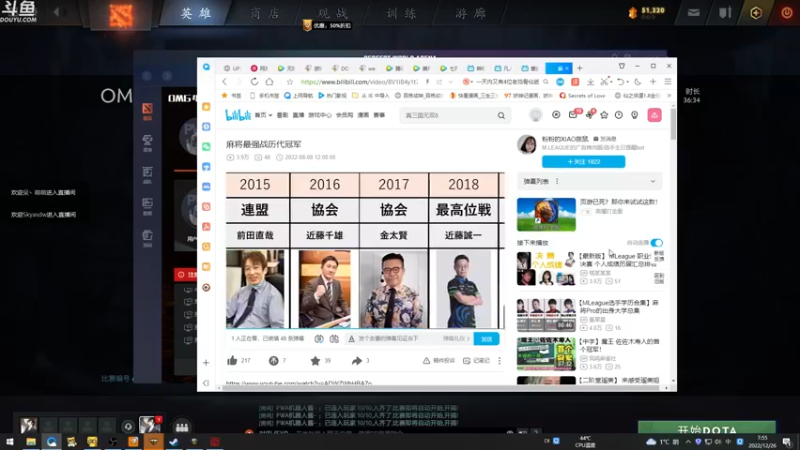800x450 pixels.
Task: Favorite the video with star icon
Action: [x=315, y=361]
